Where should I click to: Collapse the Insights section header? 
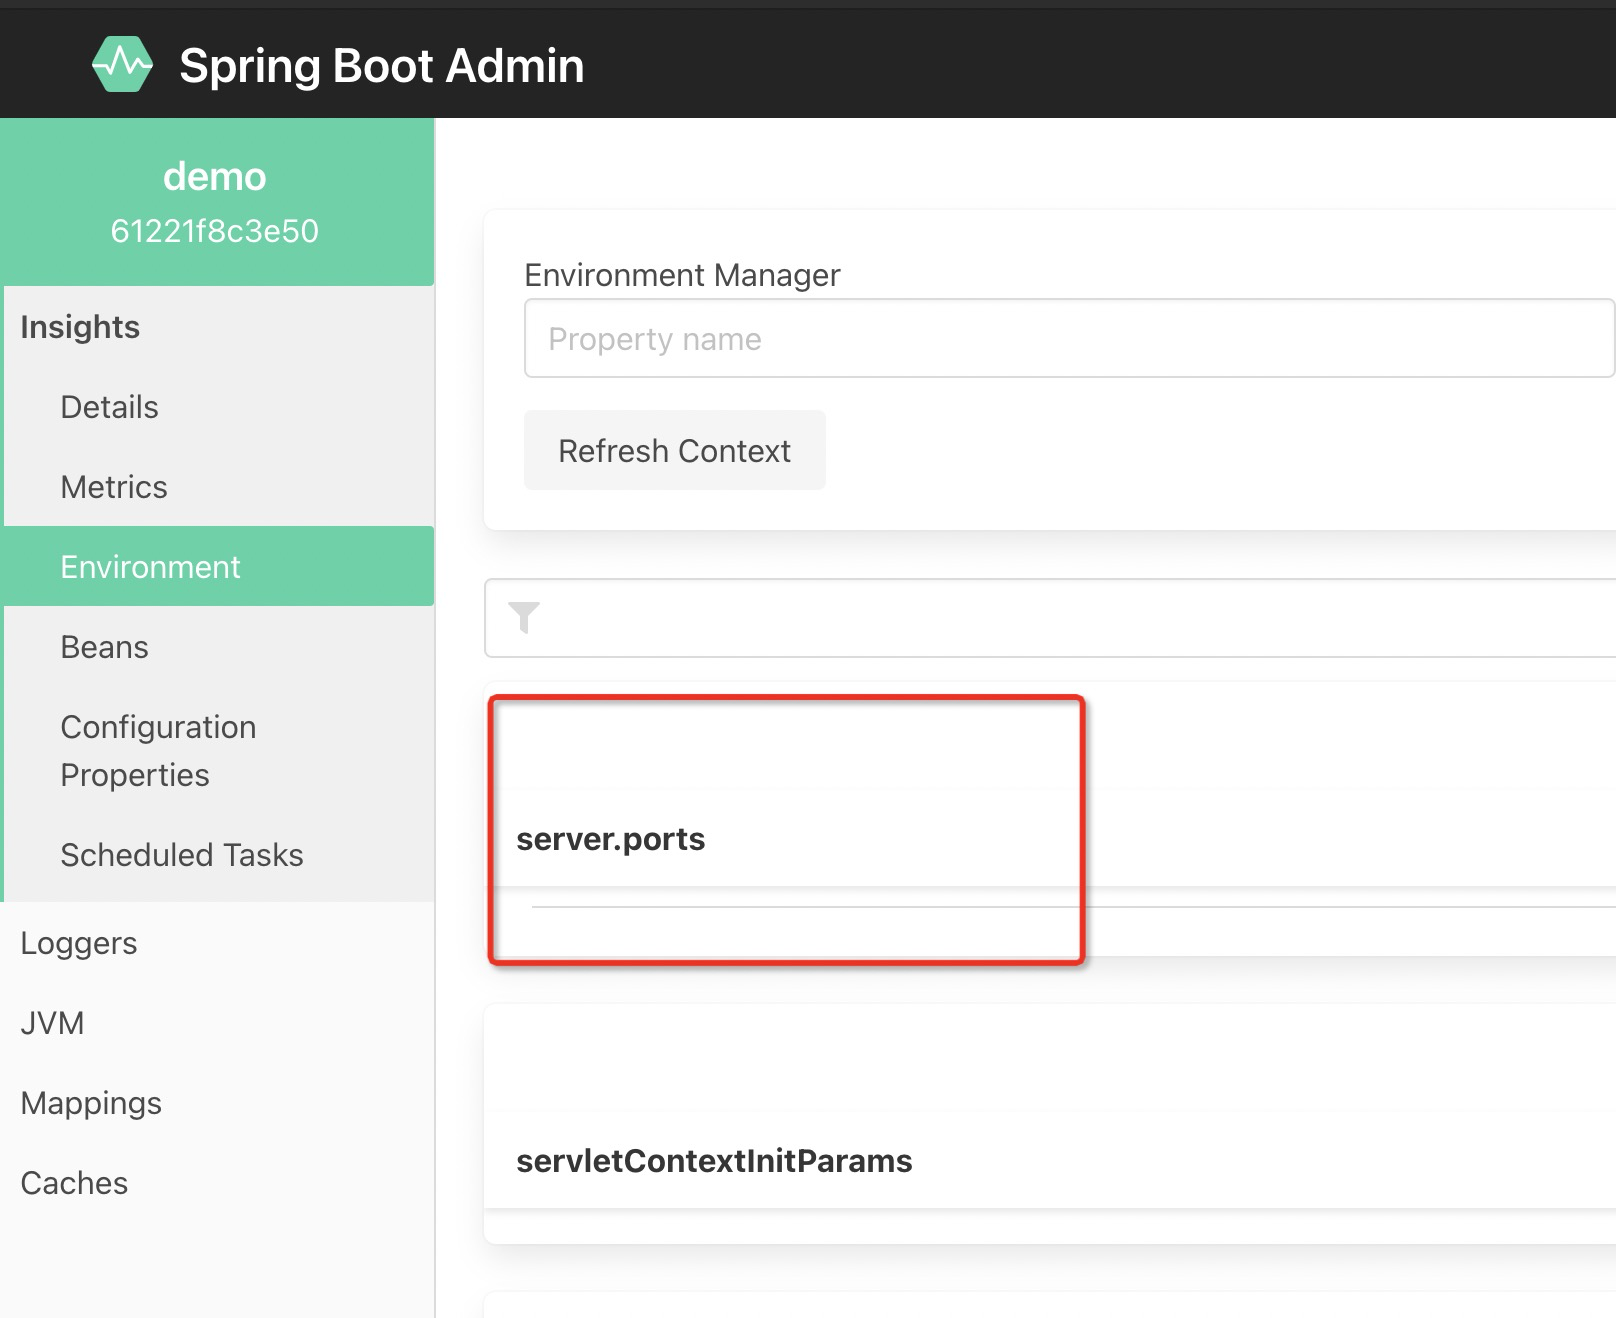point(79,327)
